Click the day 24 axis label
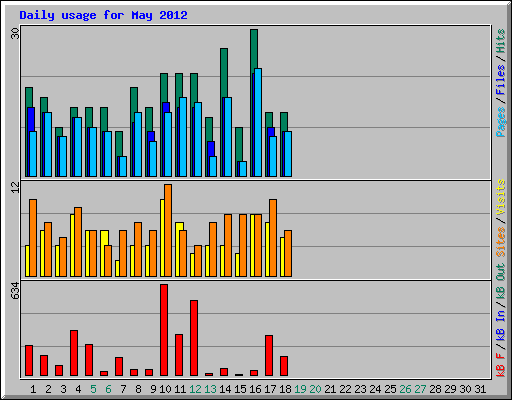Image resolution: width=512 pixels, height=400 pixels. coord(375,389)
